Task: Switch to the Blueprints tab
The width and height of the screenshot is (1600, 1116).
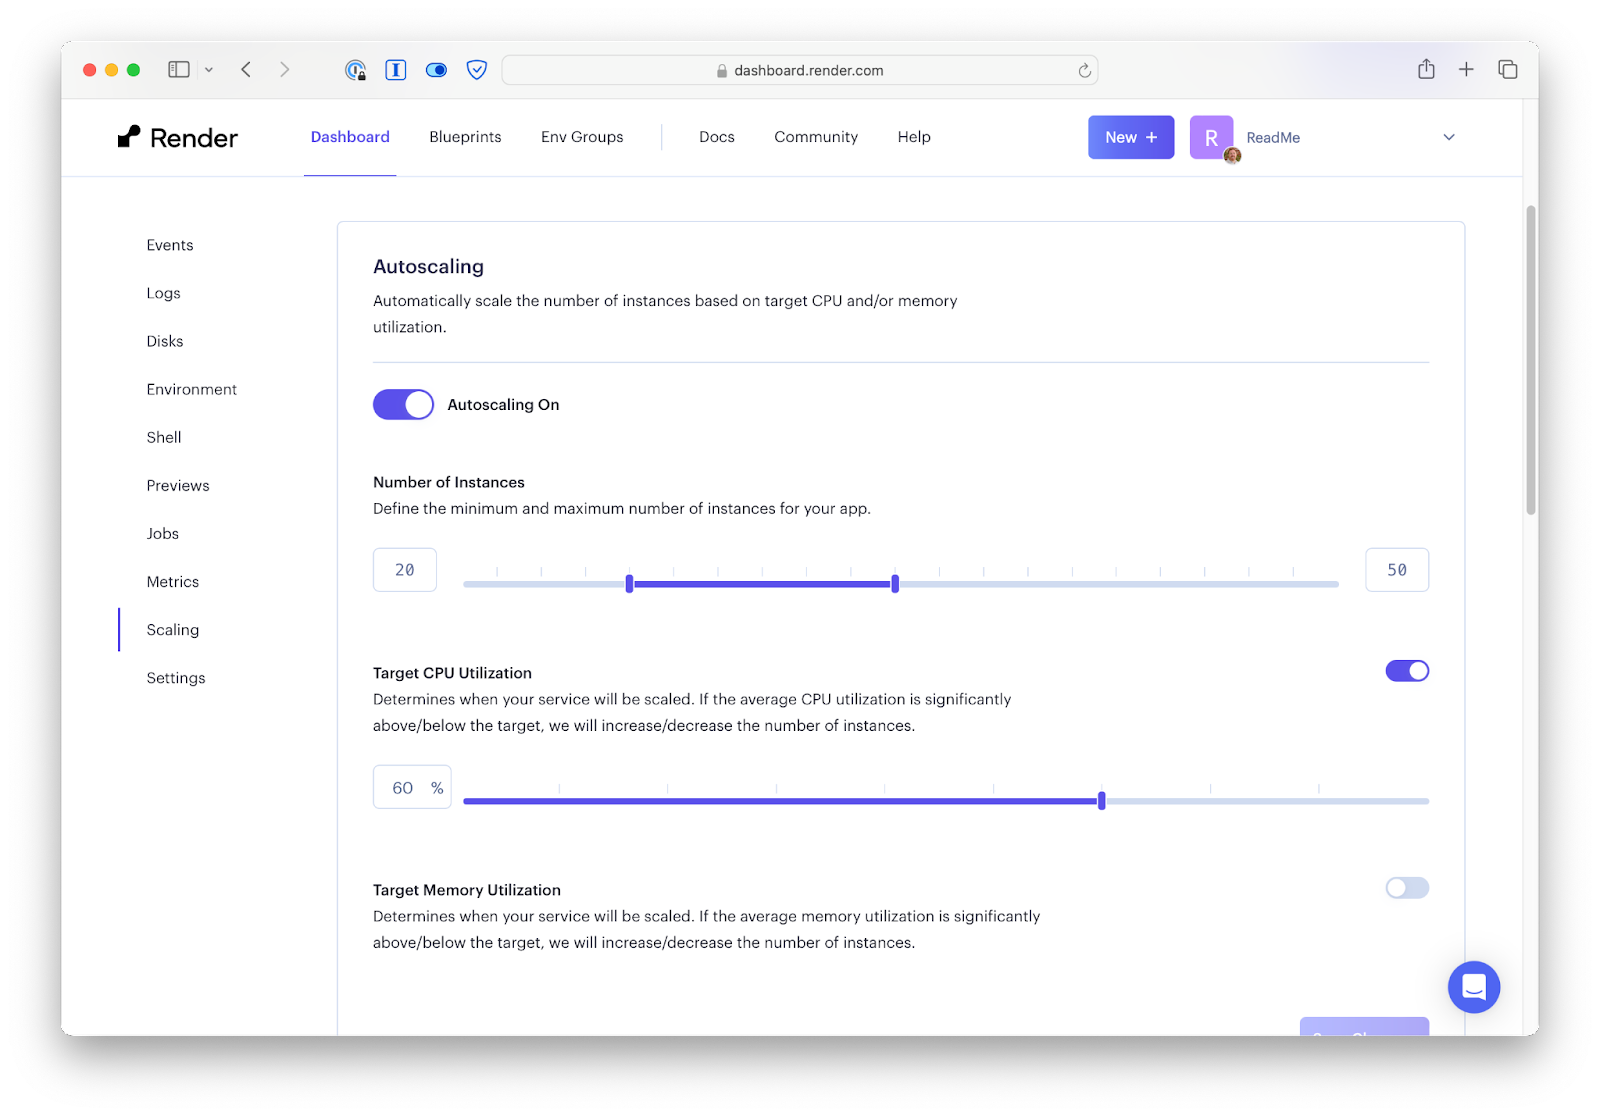Action: click(465, 137)
